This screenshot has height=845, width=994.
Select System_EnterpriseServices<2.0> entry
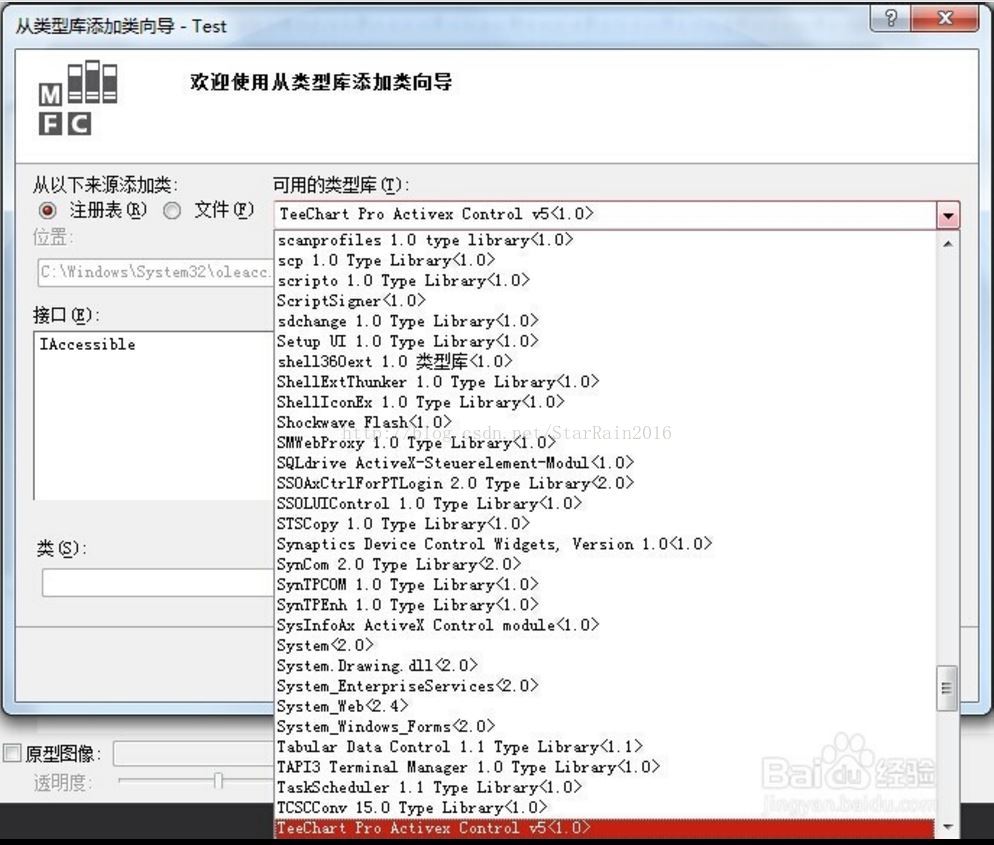pos(605,686)
